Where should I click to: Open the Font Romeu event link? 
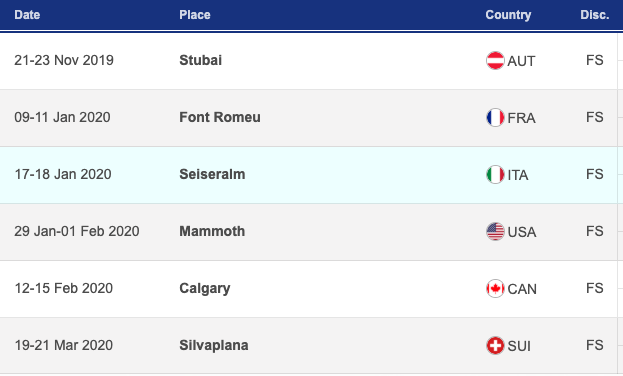click(x=220, y=117)
